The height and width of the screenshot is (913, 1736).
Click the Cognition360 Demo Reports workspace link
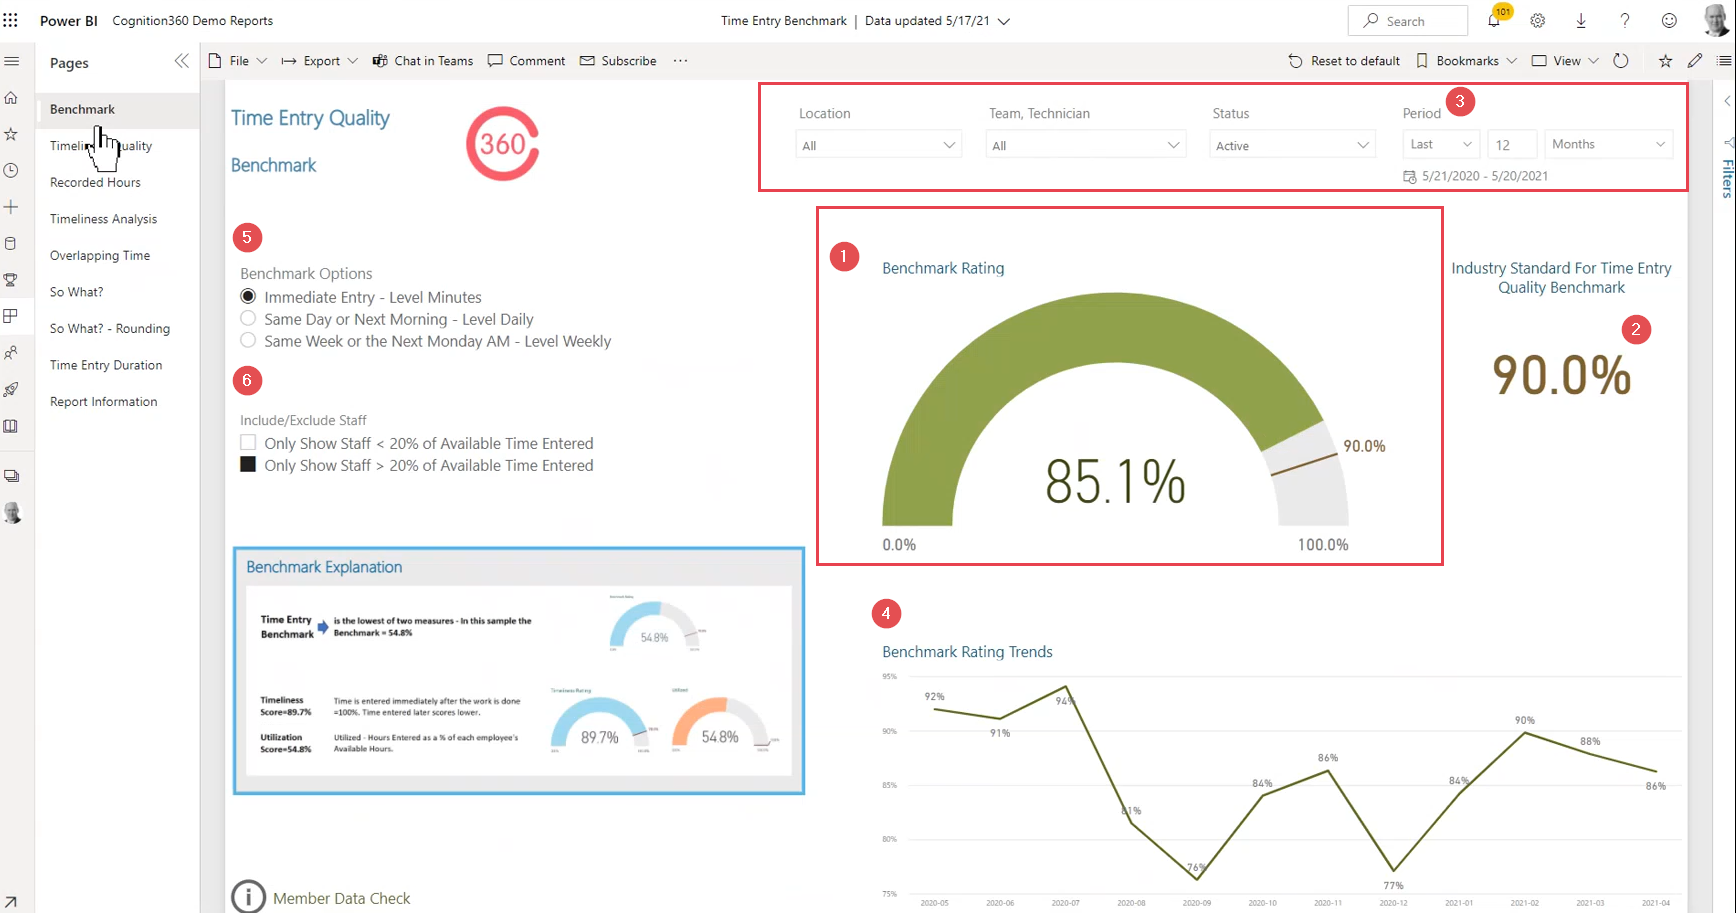click(192, 21)
